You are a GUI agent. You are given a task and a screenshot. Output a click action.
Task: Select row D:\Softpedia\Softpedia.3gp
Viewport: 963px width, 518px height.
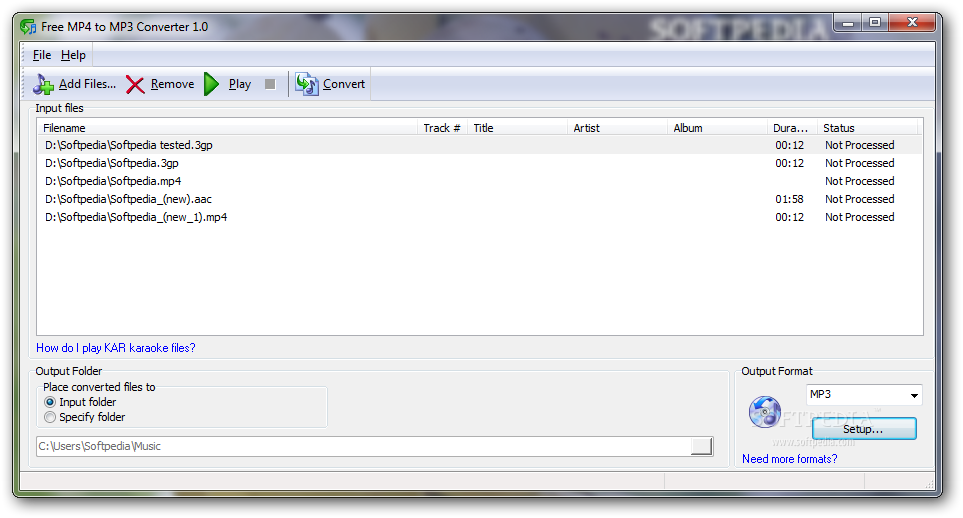(479, 163)
